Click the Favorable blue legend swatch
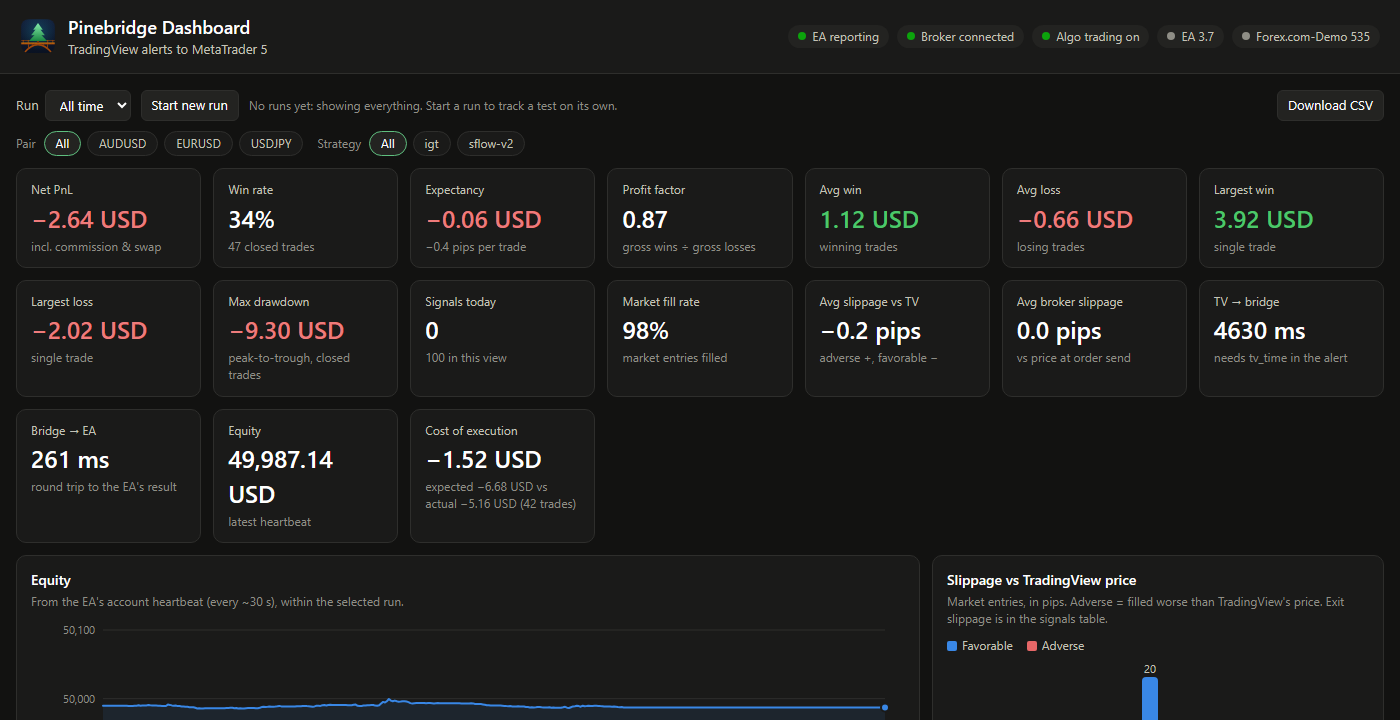Image resolution: width=1400 pixels, height=720 pixels. pos(952,646)
